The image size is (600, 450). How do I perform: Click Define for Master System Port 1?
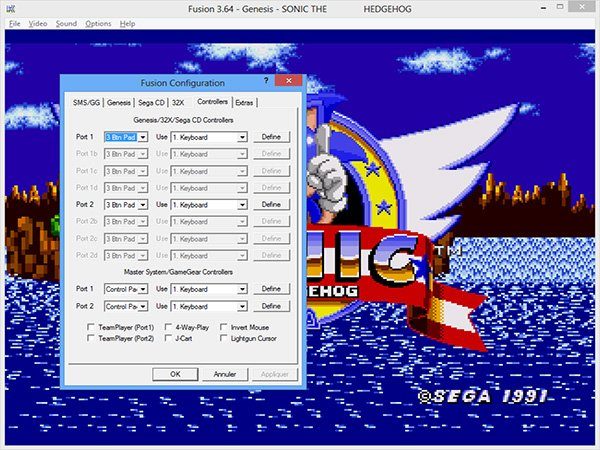click(271, 289)
